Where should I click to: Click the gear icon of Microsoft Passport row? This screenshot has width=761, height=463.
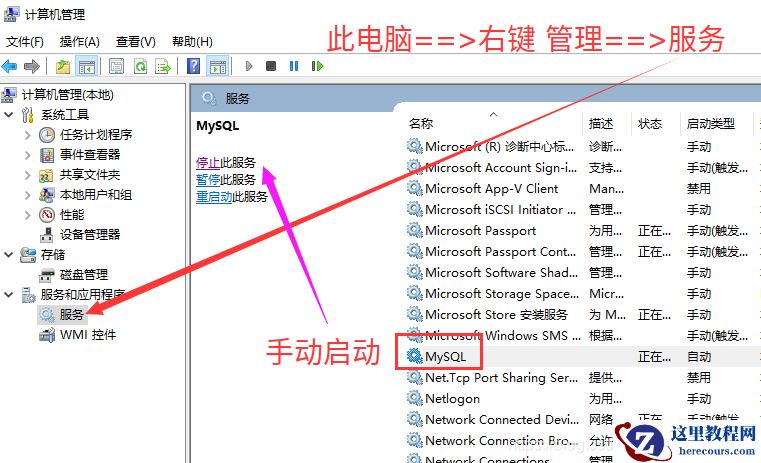[414, 230]
